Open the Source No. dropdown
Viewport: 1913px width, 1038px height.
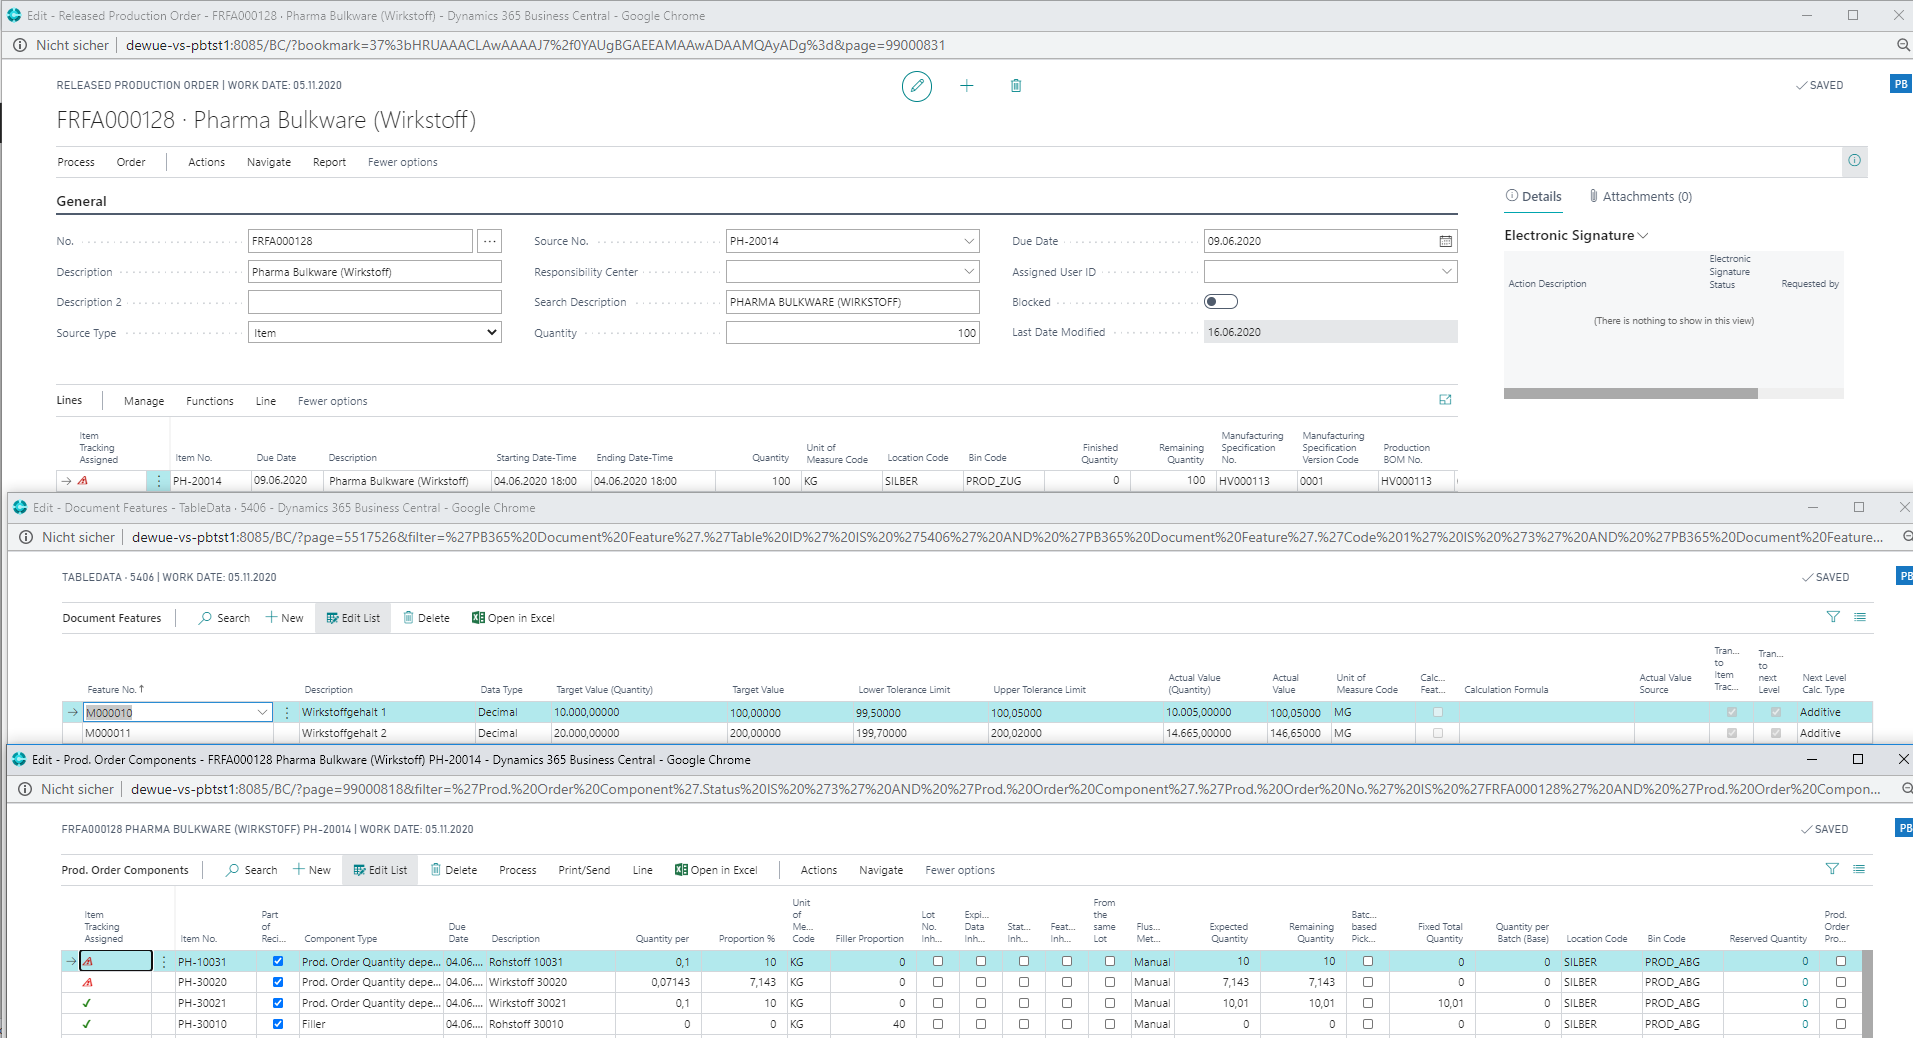coord(968,241)
